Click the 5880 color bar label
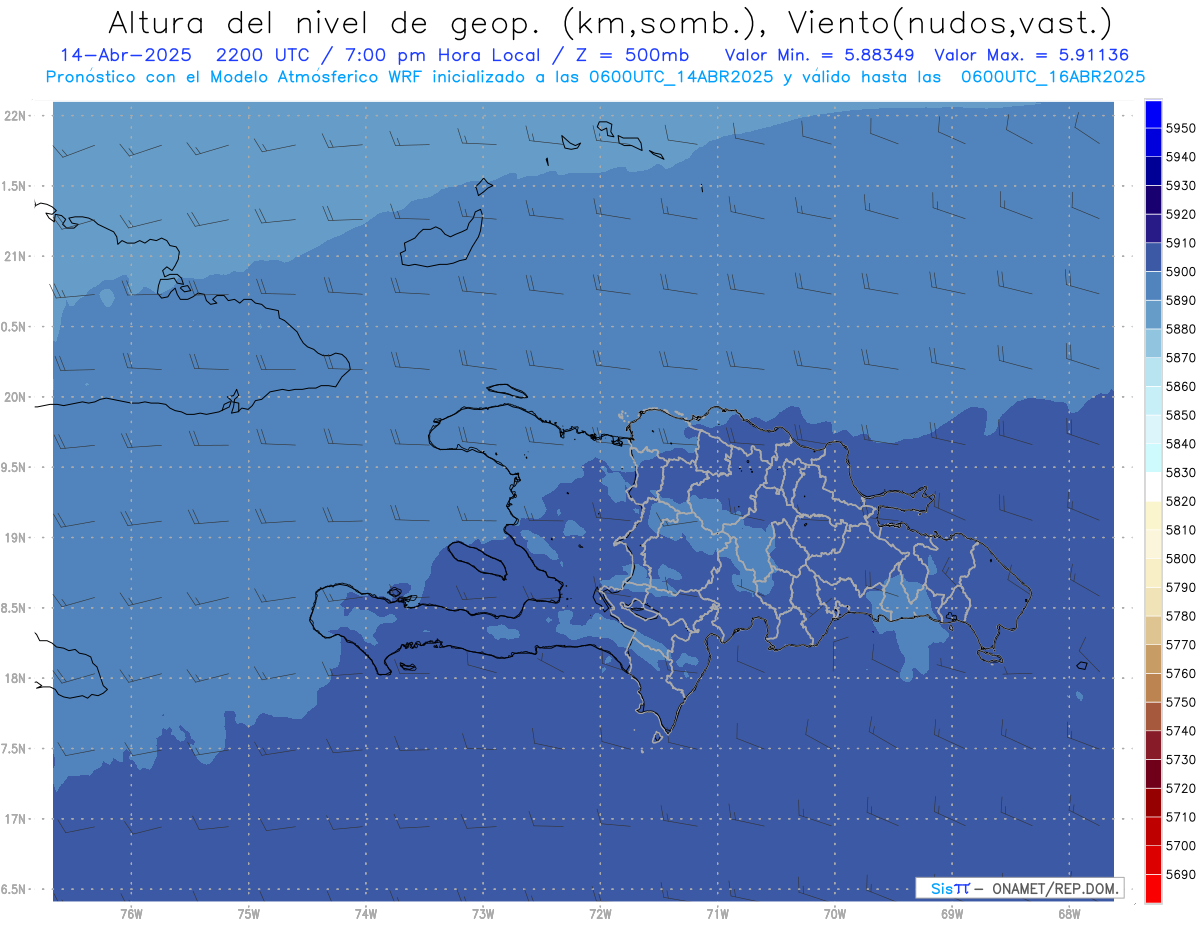This screenshot has height=927, width=1200. click(1181, 329)
